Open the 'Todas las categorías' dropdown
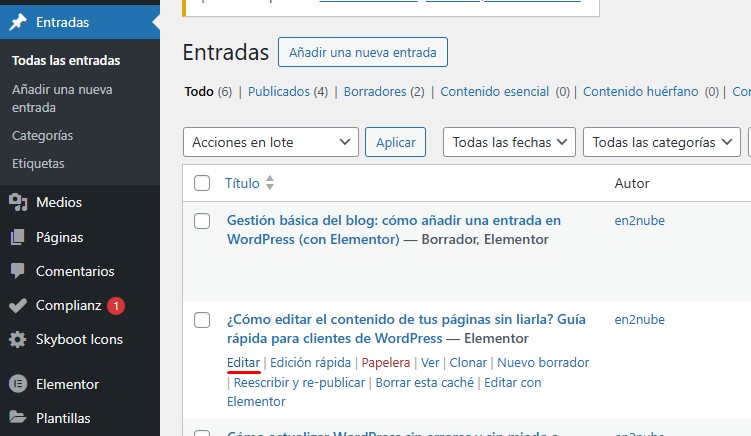 tap(661, 142)
